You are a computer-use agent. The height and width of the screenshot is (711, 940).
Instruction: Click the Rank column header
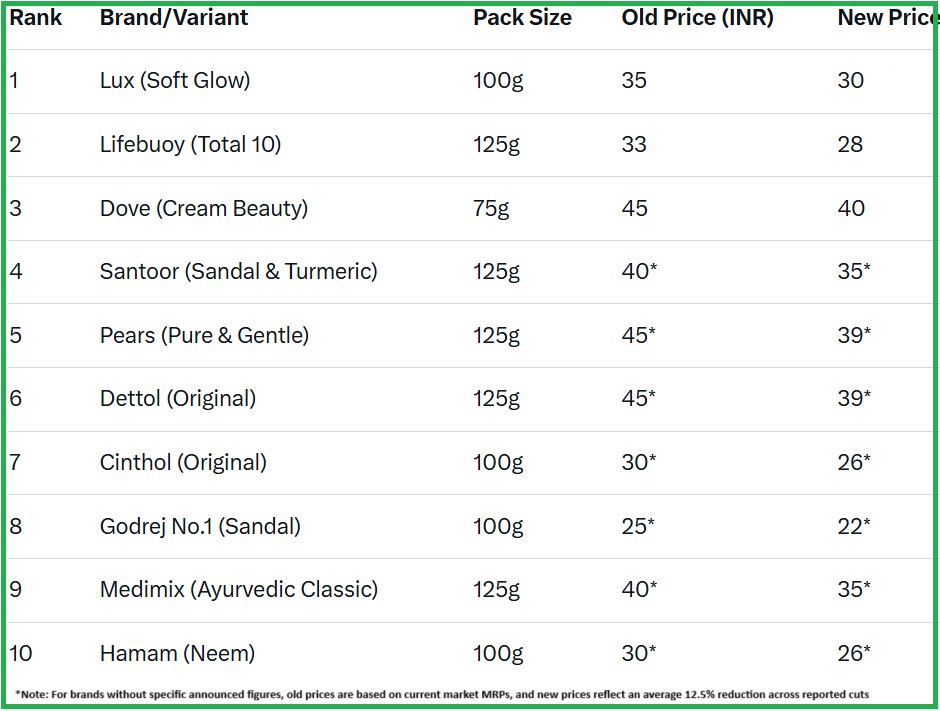(x=36, y=18)
